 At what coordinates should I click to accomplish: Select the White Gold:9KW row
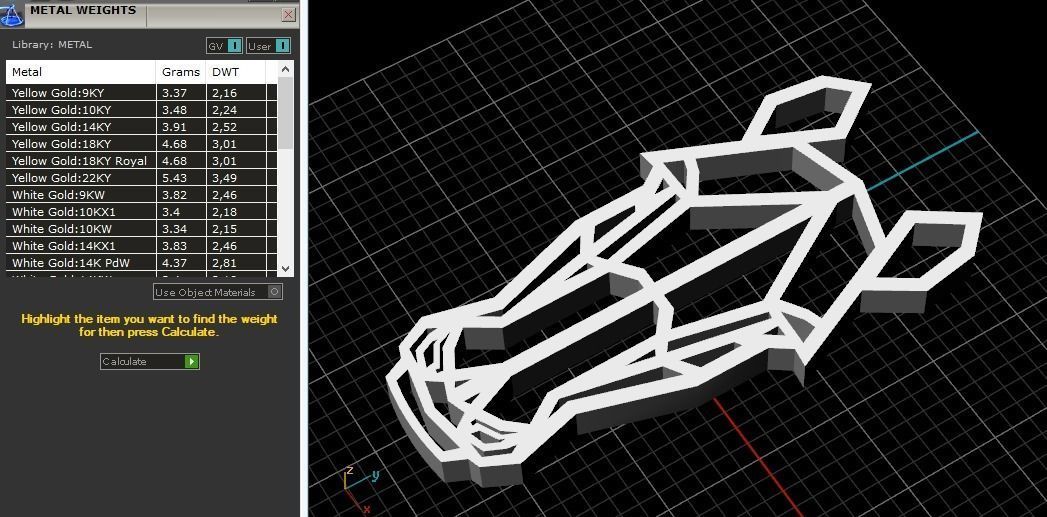142,195
